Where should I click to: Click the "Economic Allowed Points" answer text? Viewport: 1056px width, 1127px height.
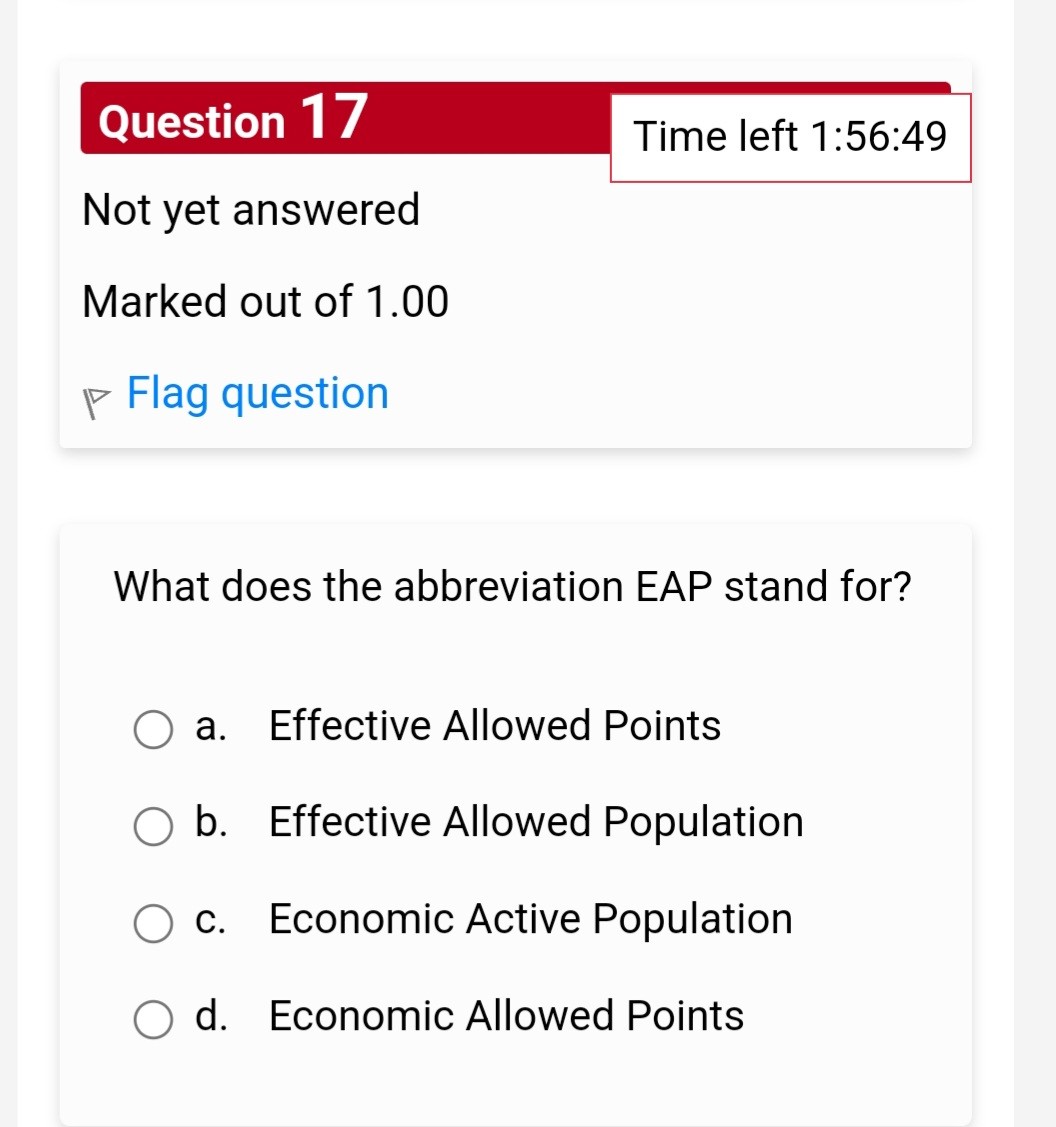[506, 1016]
